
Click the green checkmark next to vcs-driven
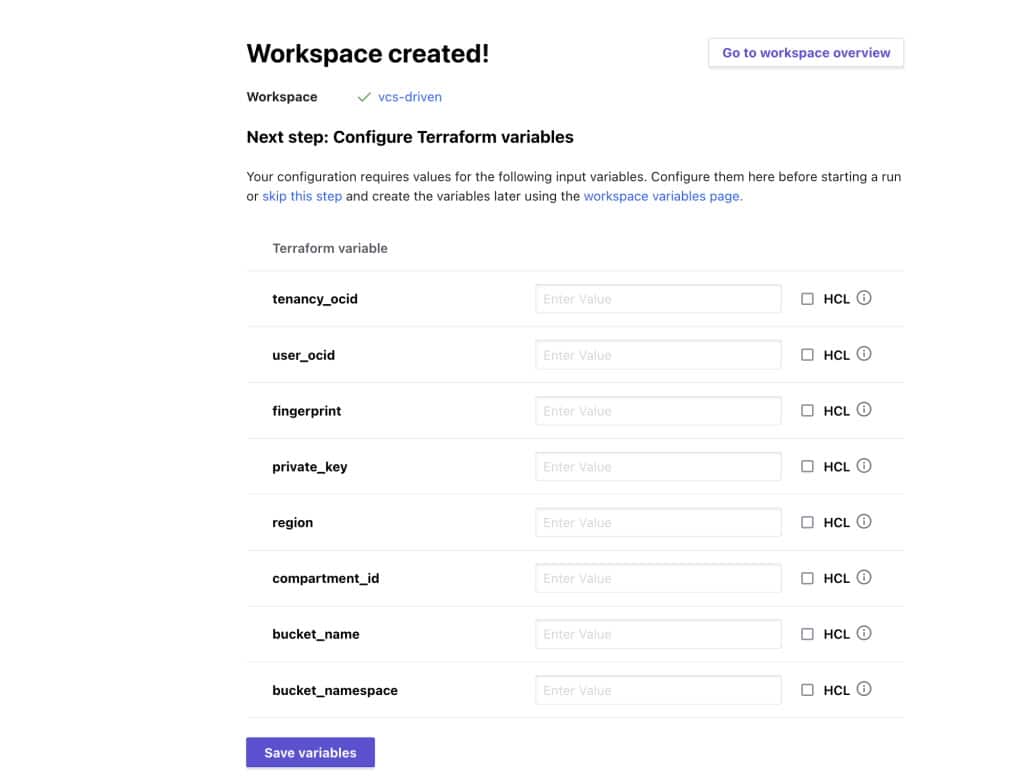[x=364, y=97]
